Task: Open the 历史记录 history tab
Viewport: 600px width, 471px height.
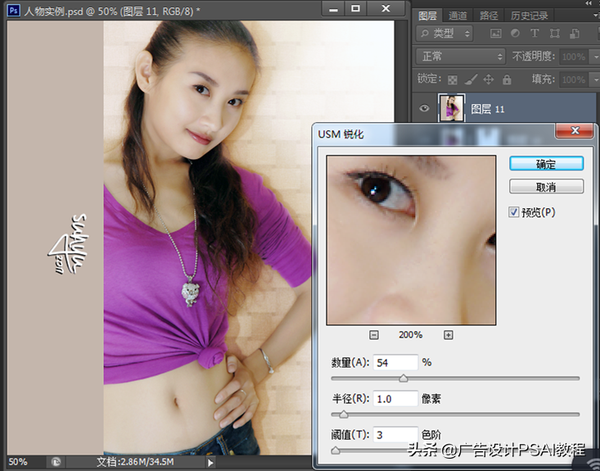Action: pos(529,16)
